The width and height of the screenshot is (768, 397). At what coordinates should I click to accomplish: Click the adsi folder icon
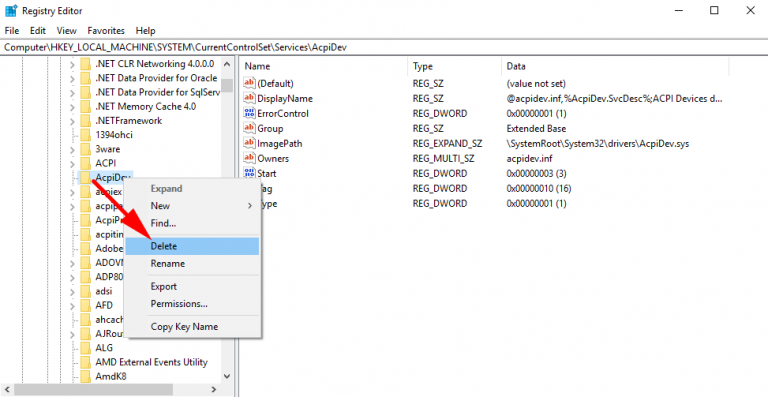[x=86, y=291]
